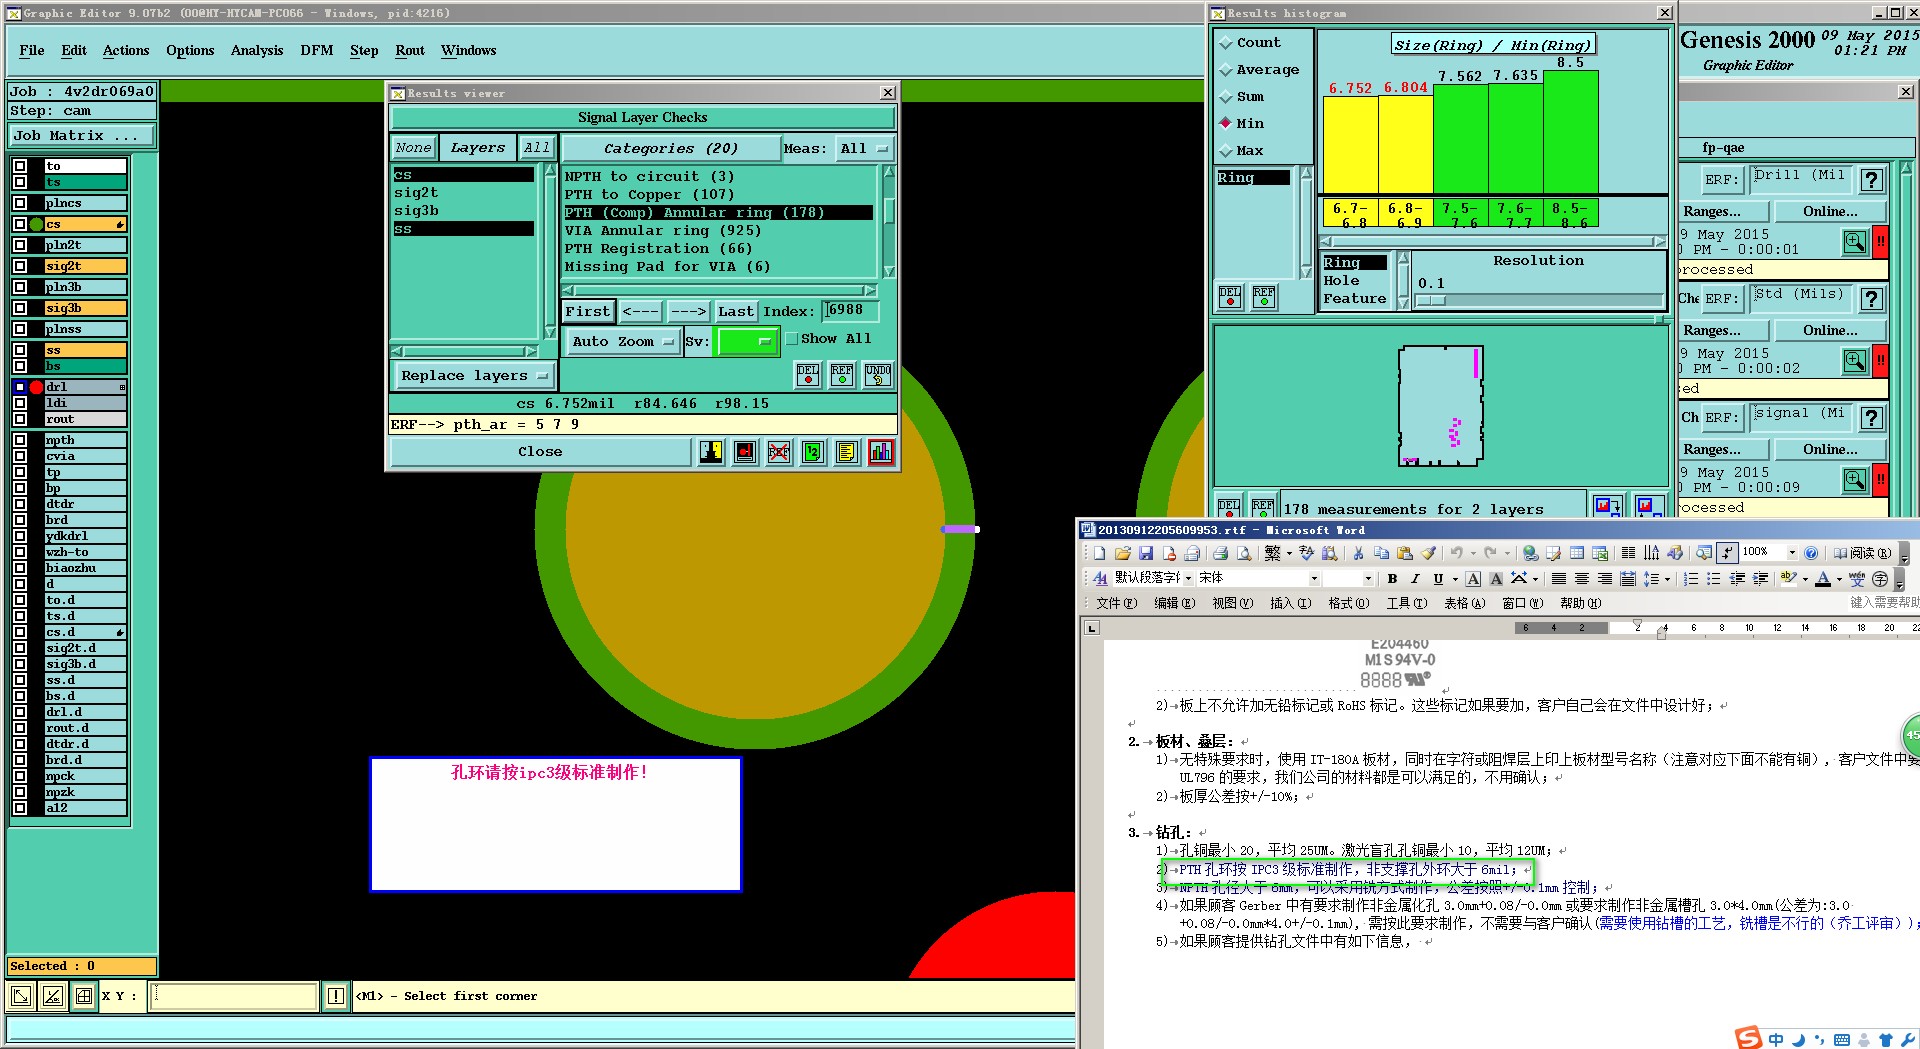
Task: Click the Italic icon in Word
Action: (x=1415, y=579)
